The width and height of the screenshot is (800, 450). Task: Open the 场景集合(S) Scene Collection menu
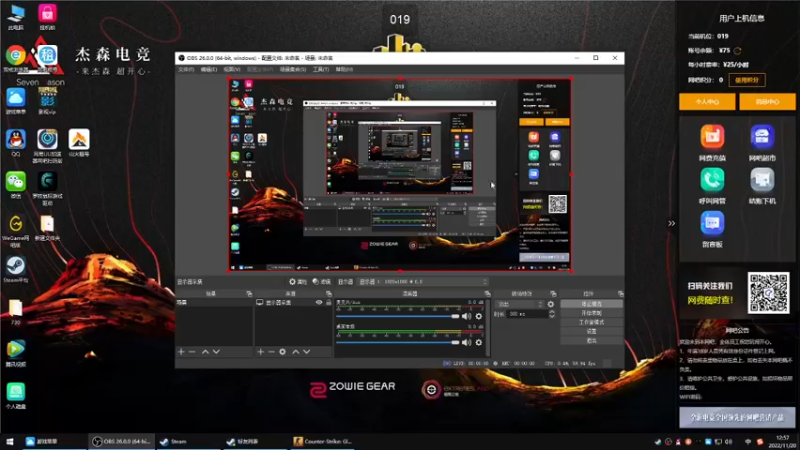tap(293, 69)
